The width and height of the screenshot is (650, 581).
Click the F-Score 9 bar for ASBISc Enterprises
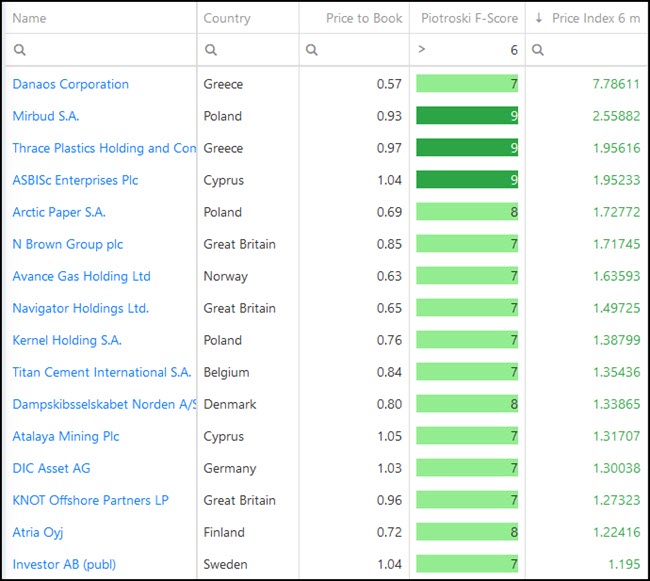[467, 180]
